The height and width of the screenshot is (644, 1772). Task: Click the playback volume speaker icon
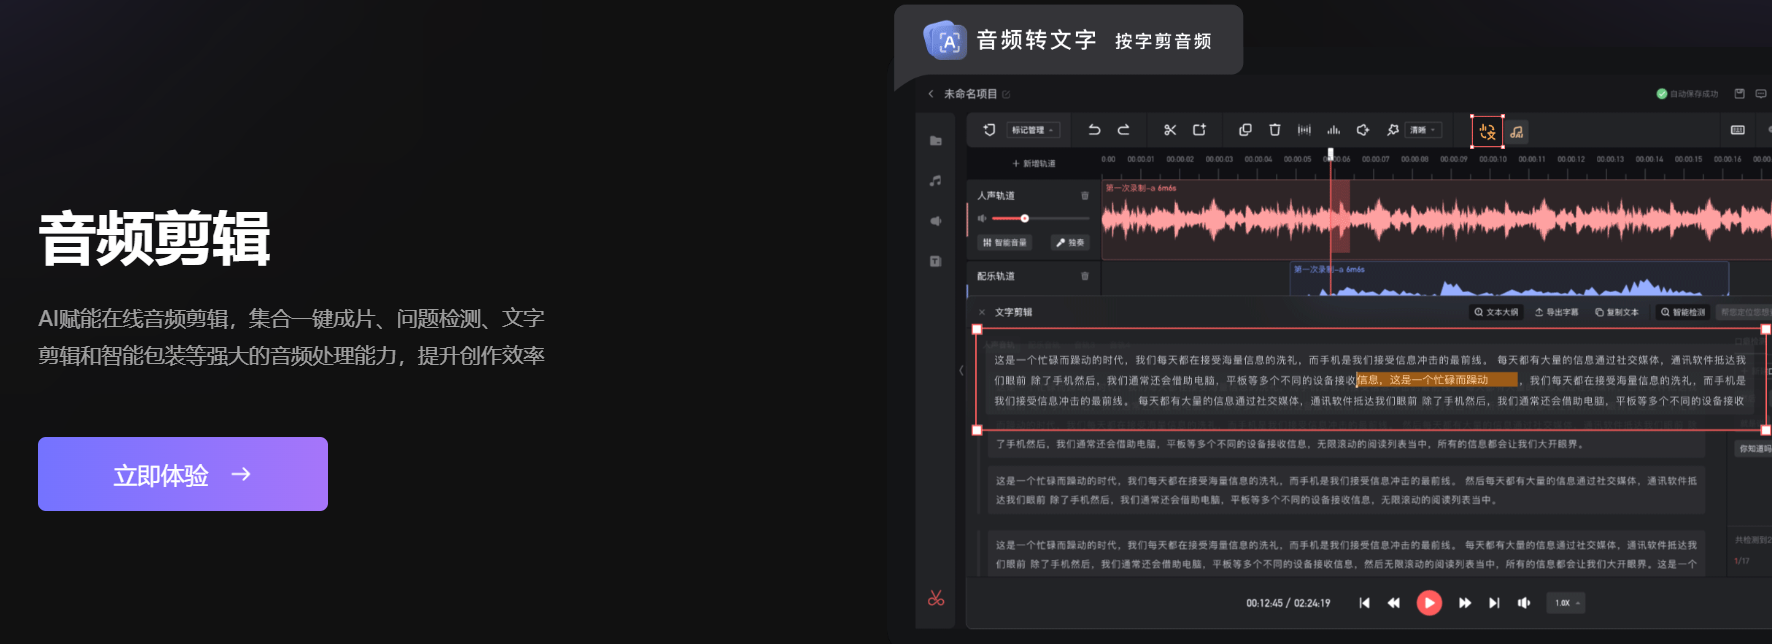(1524, 603)
